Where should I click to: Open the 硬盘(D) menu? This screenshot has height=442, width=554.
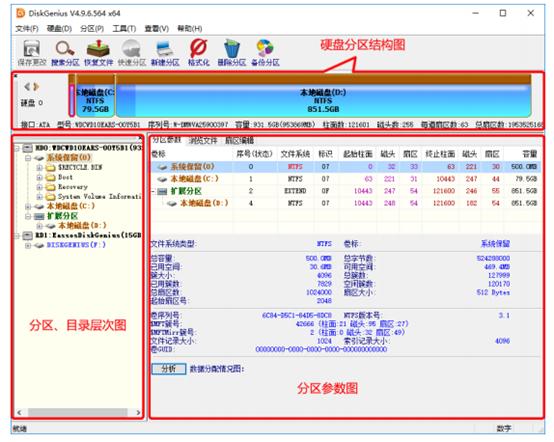(x=59, y=29)
